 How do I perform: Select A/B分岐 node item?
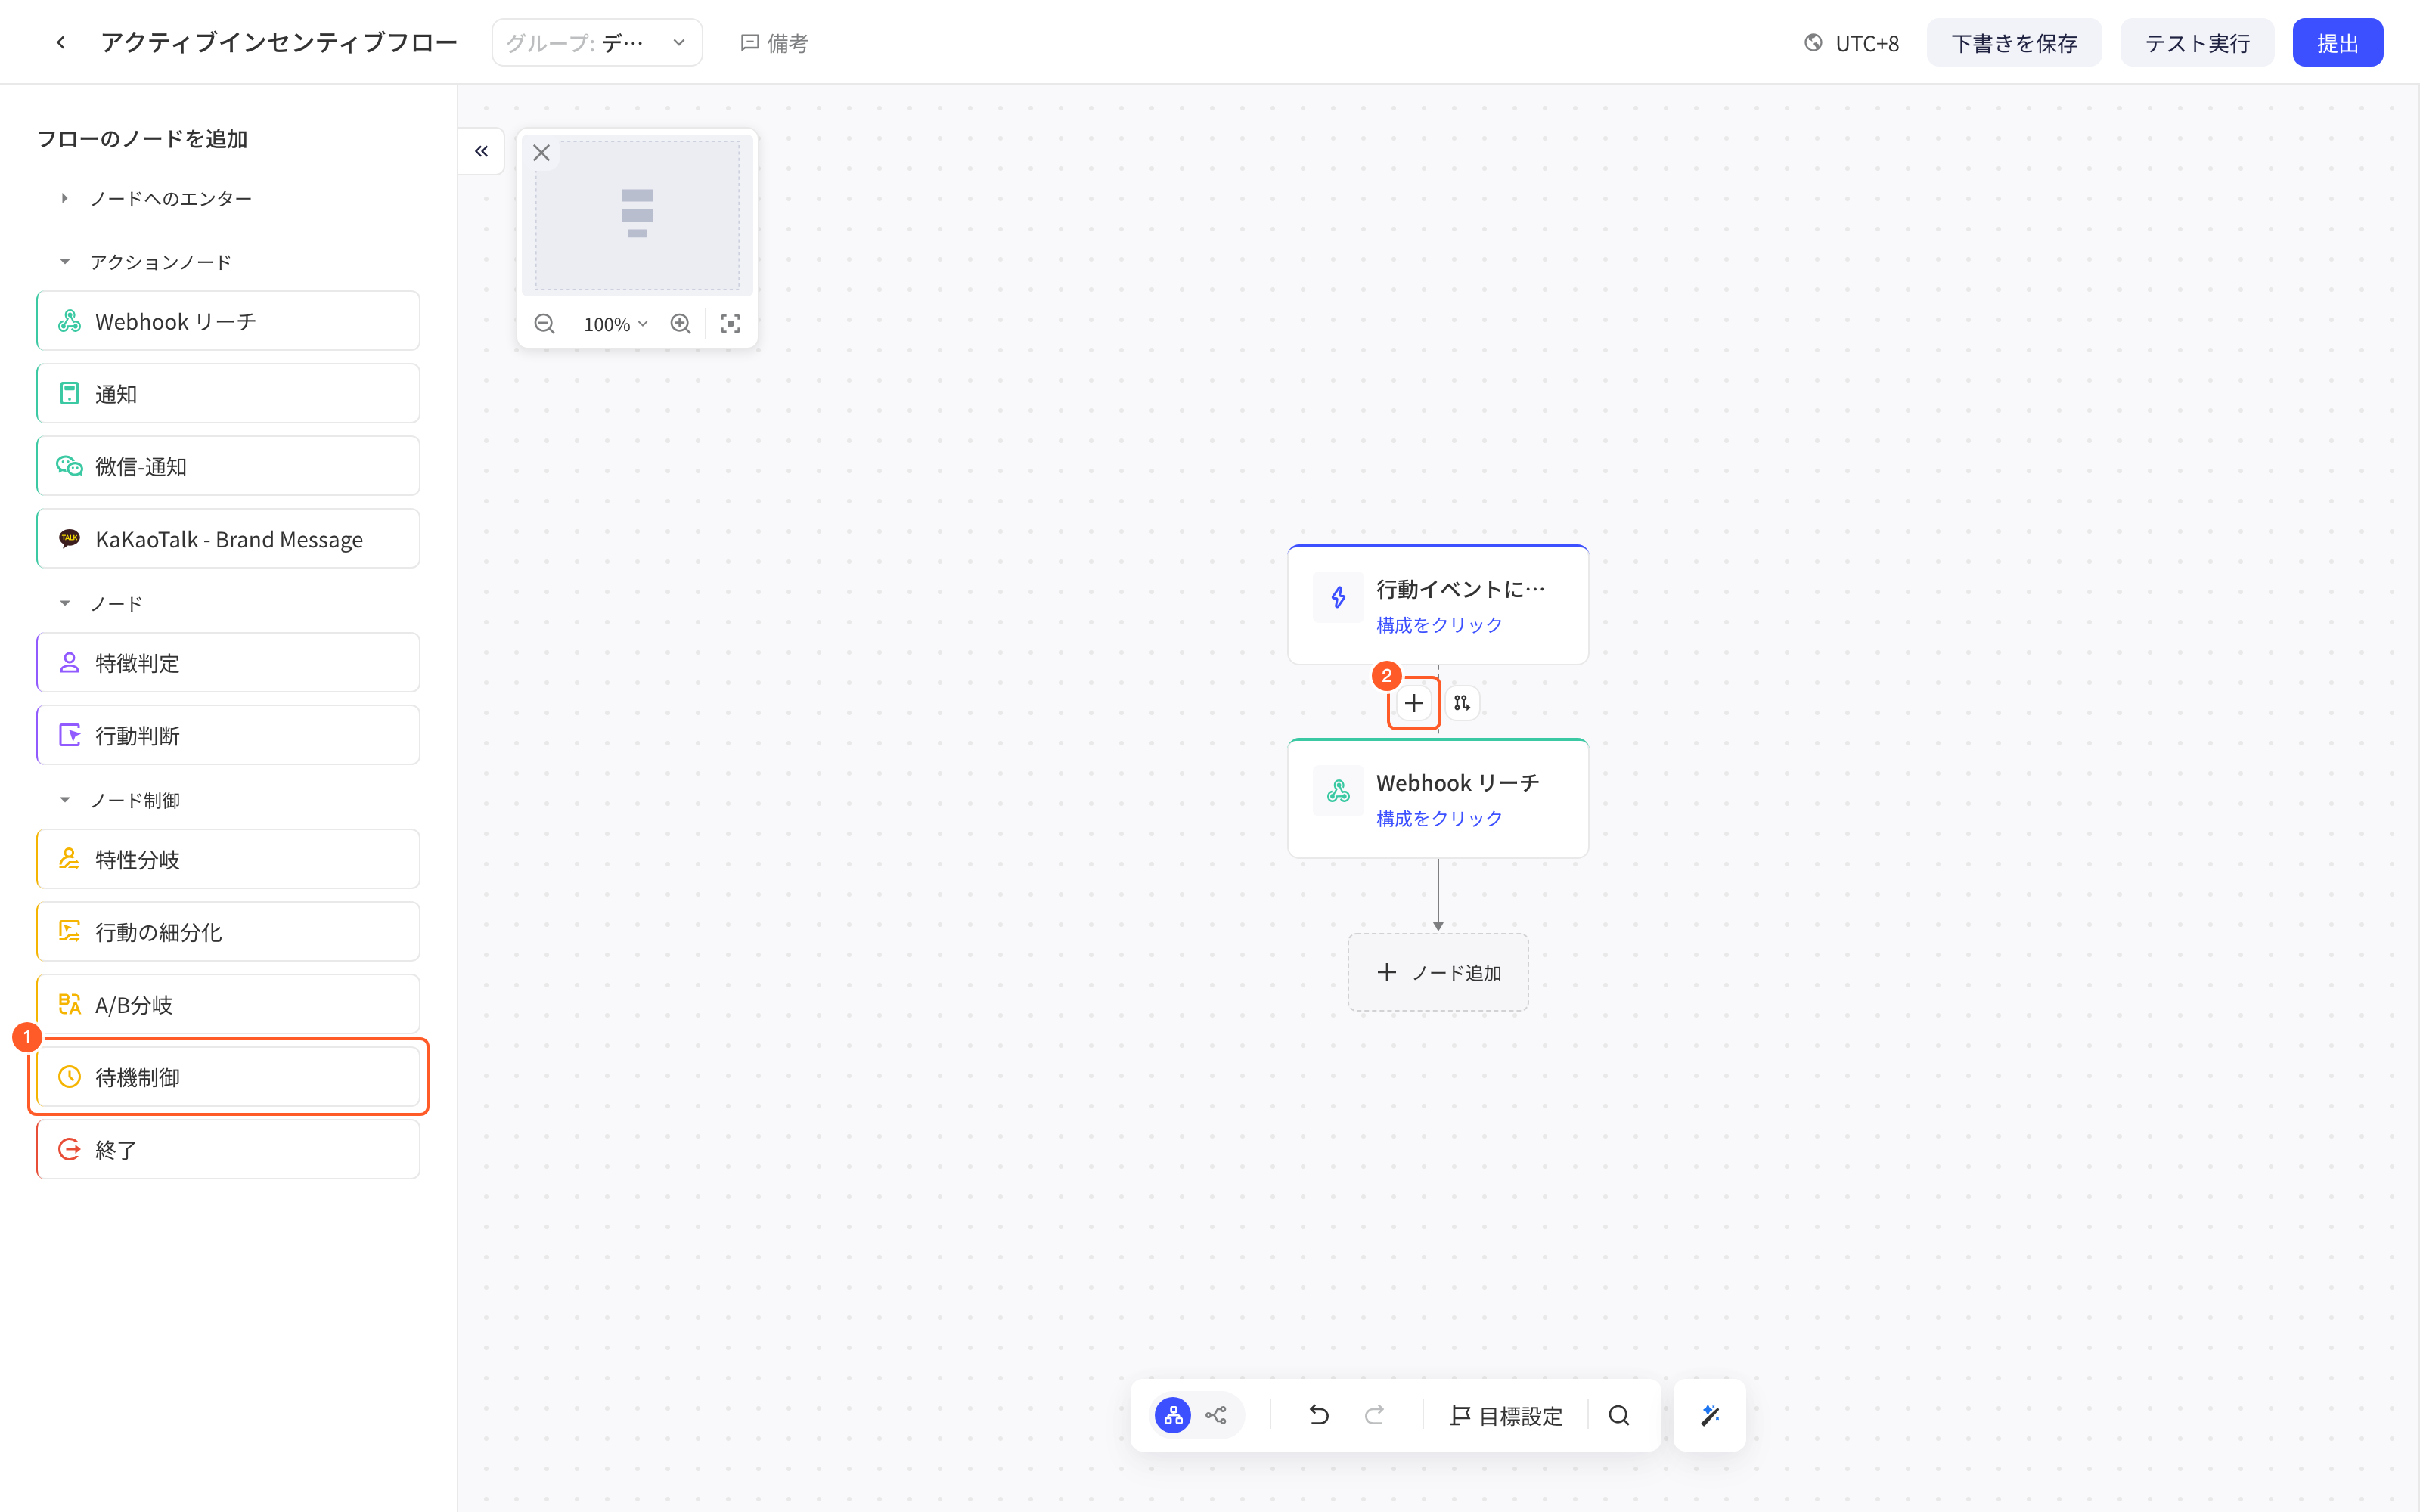tap(228, 1004)
